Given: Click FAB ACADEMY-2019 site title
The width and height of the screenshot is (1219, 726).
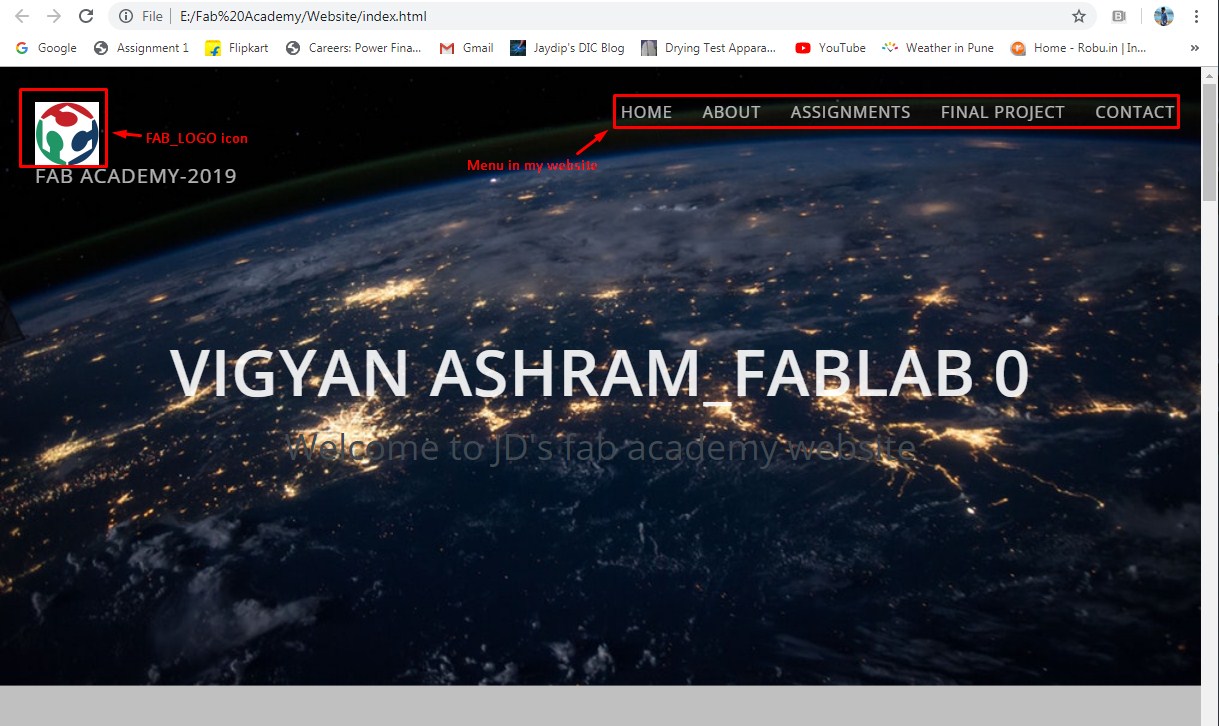Looking at the screenshot, I should 136,176.
